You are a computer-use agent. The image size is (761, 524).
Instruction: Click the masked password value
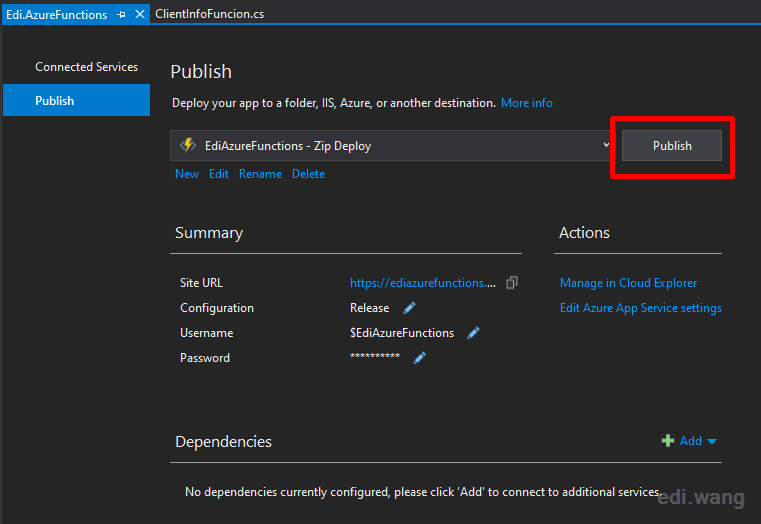tap(375, 357)
